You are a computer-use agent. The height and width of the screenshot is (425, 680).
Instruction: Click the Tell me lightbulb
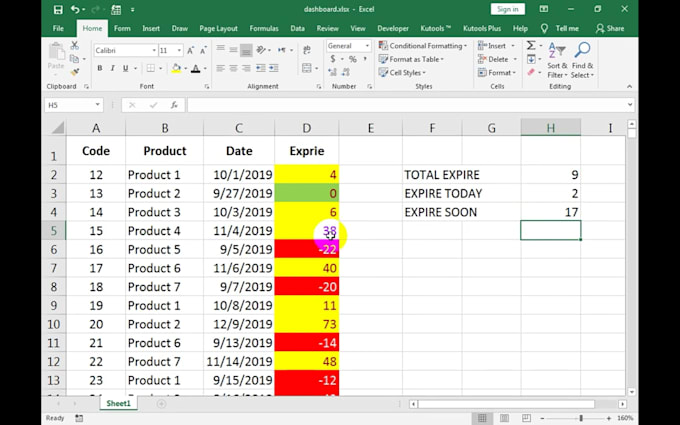pos(544,28)
